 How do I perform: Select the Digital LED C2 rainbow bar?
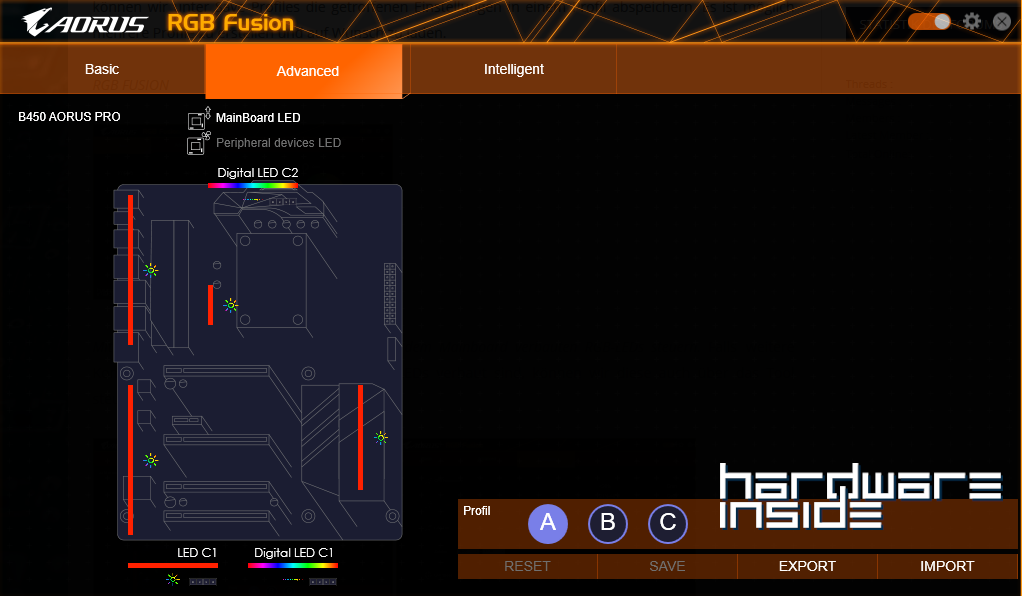(253, 186)
